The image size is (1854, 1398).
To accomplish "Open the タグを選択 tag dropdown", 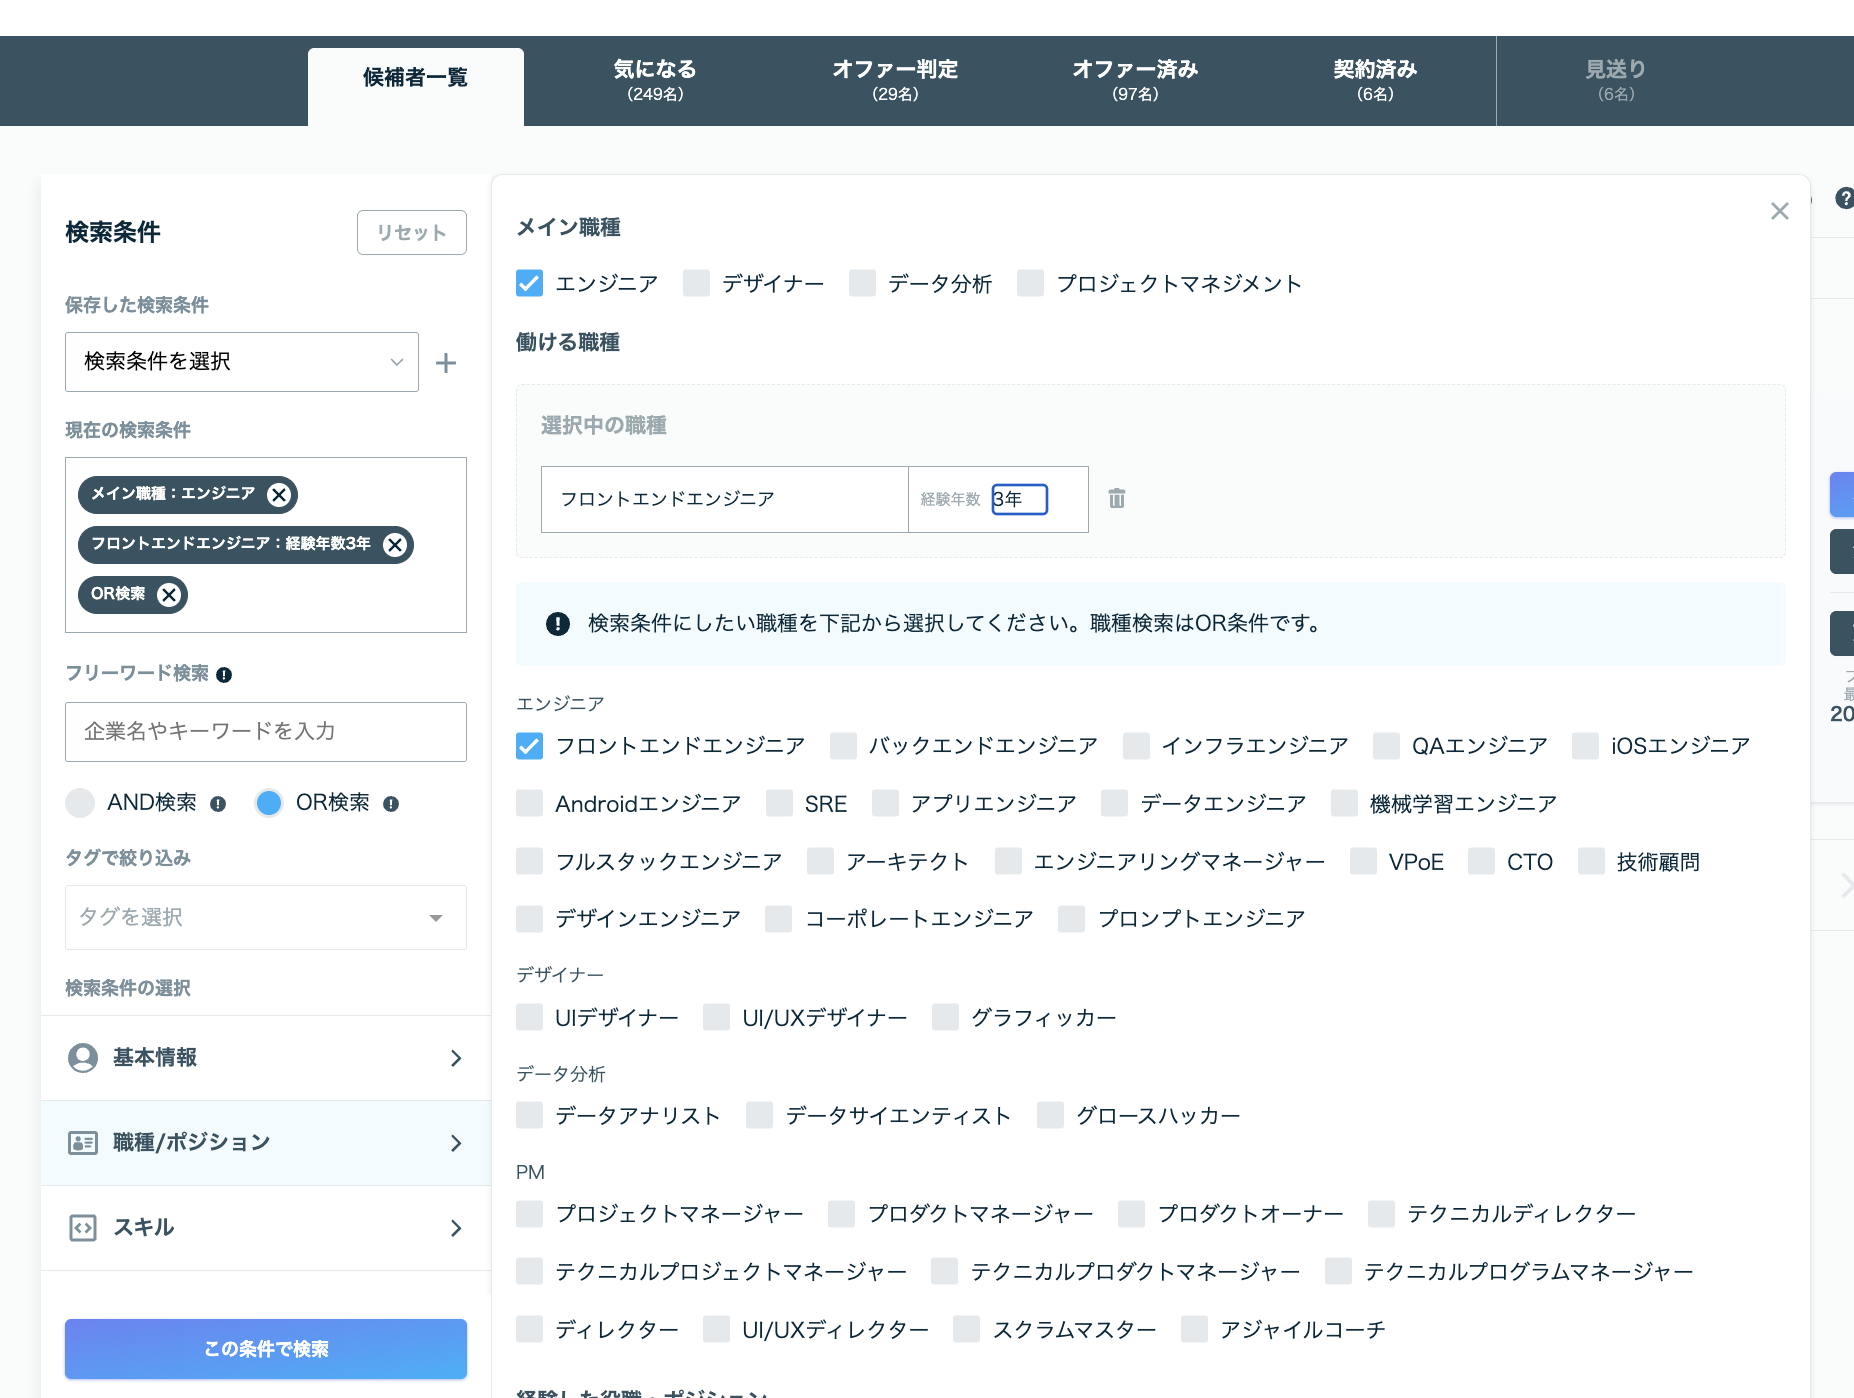I will coord(266,917).
